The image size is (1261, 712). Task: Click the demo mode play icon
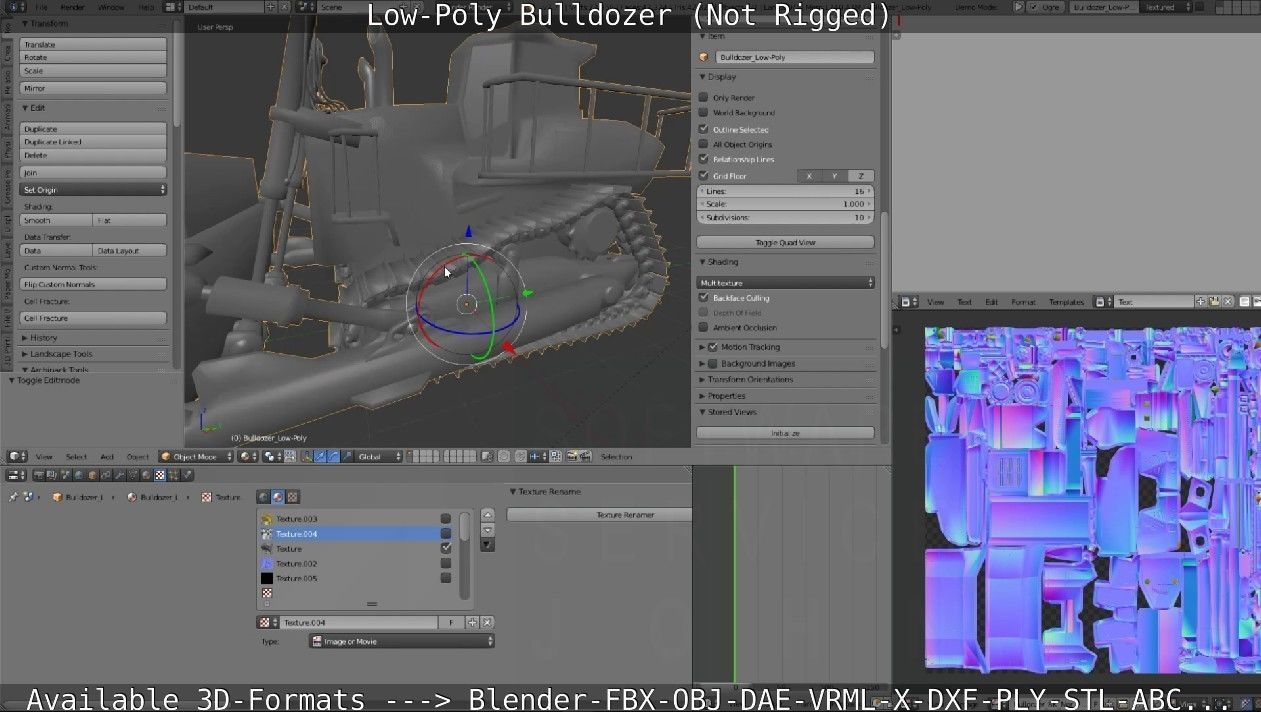[x=1018, y=6]
